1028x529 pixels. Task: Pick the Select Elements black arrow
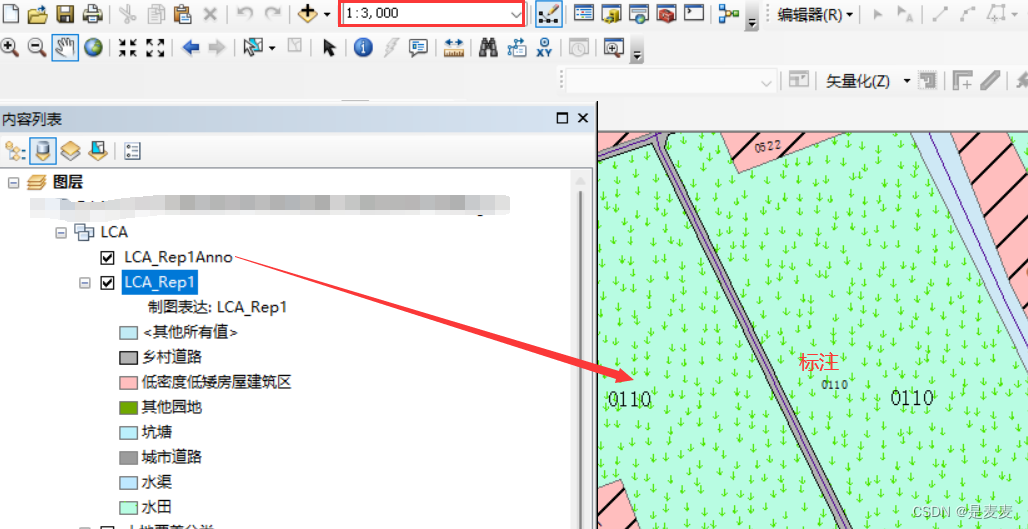pos(330,47)
